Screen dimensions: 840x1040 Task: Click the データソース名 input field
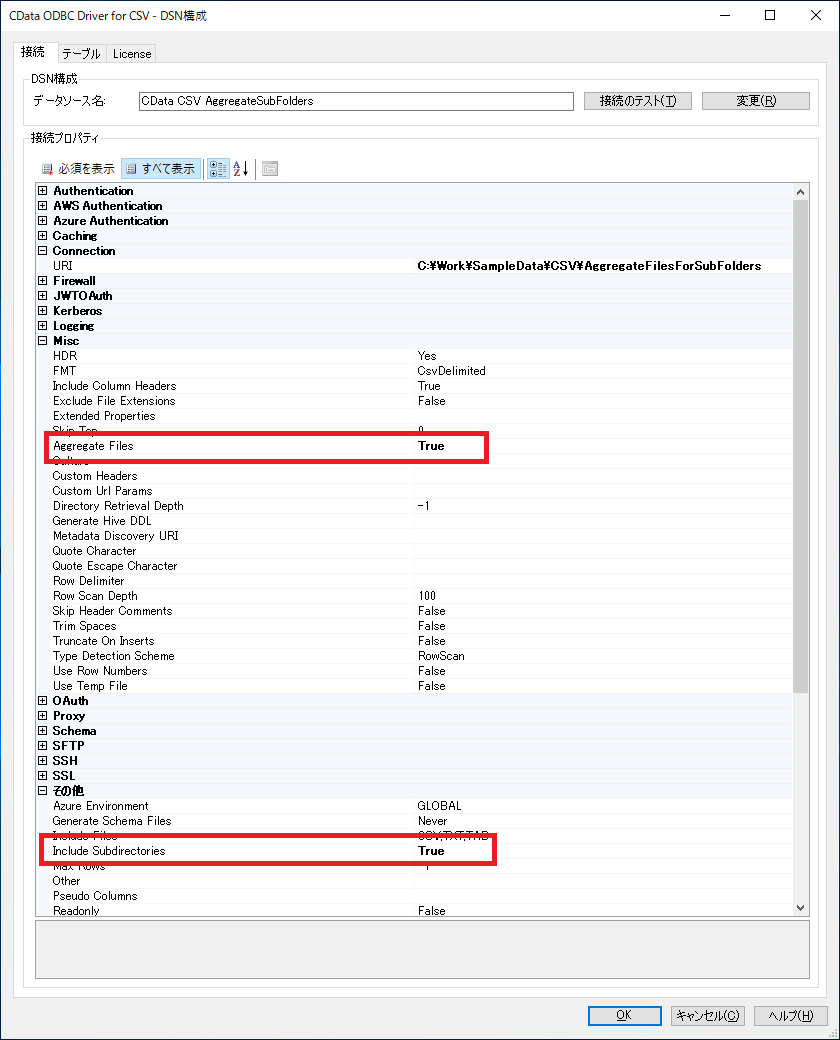pos(356,101)
